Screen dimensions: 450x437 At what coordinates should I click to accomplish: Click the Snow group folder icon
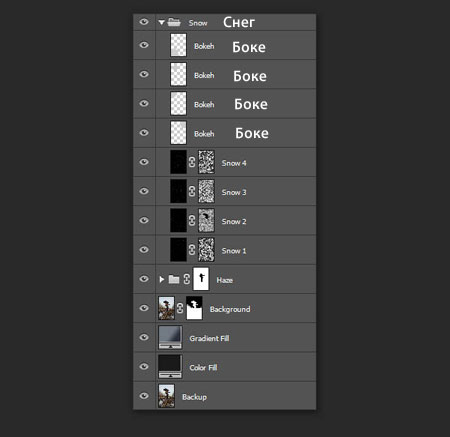coord(174,22)
